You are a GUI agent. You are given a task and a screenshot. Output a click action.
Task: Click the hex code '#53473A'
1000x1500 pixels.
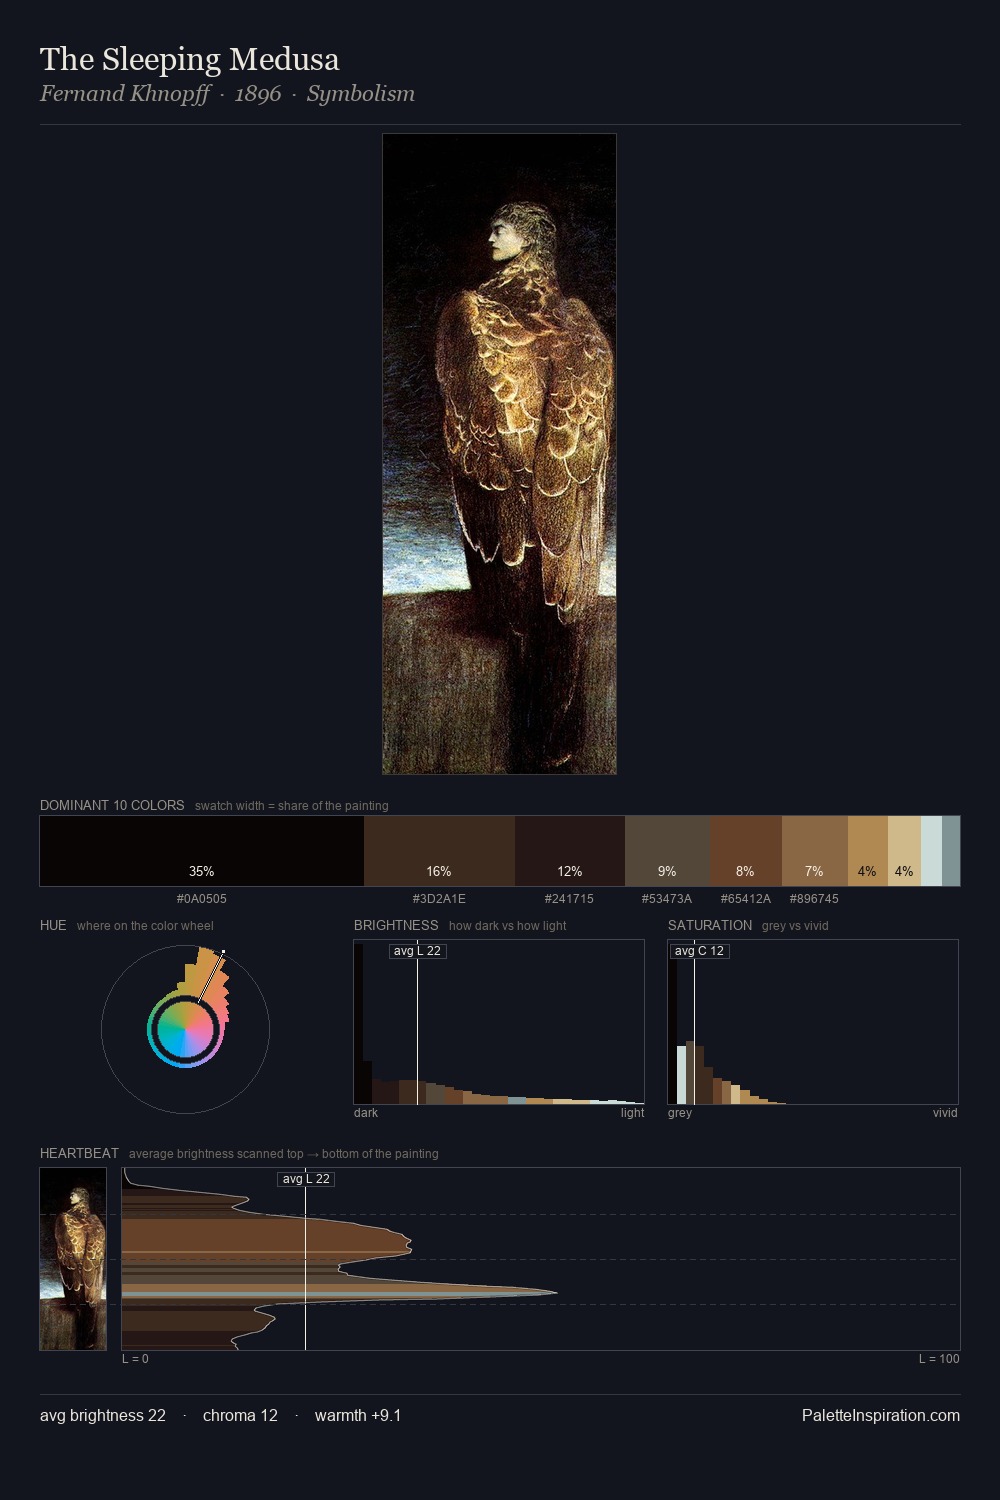pos(667,899)
